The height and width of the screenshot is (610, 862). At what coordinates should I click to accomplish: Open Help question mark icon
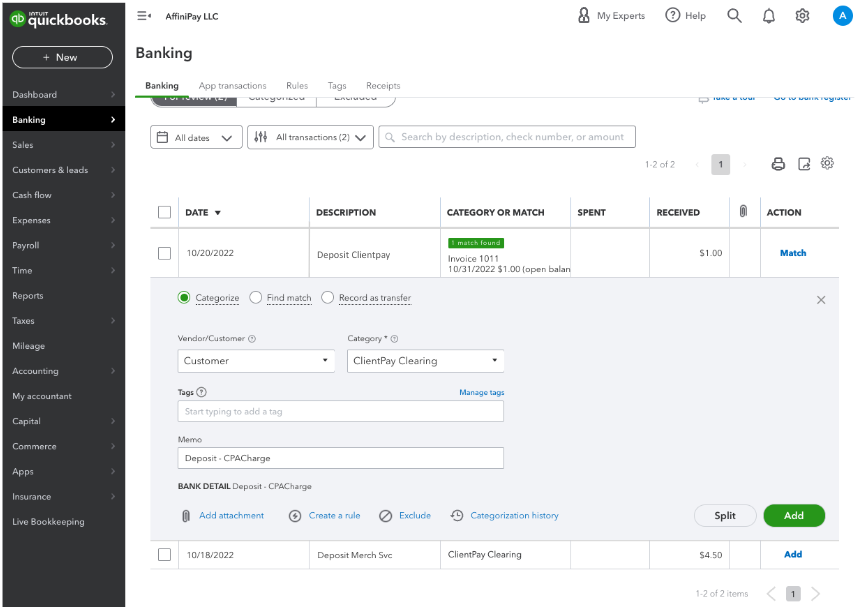click(672, 15)
